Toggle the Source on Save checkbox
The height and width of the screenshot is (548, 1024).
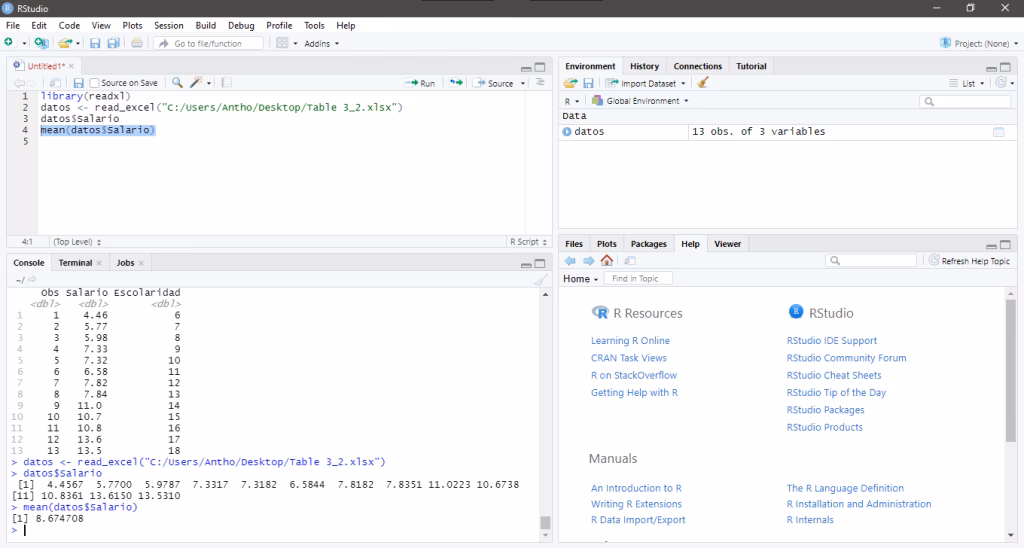point(95,83)
